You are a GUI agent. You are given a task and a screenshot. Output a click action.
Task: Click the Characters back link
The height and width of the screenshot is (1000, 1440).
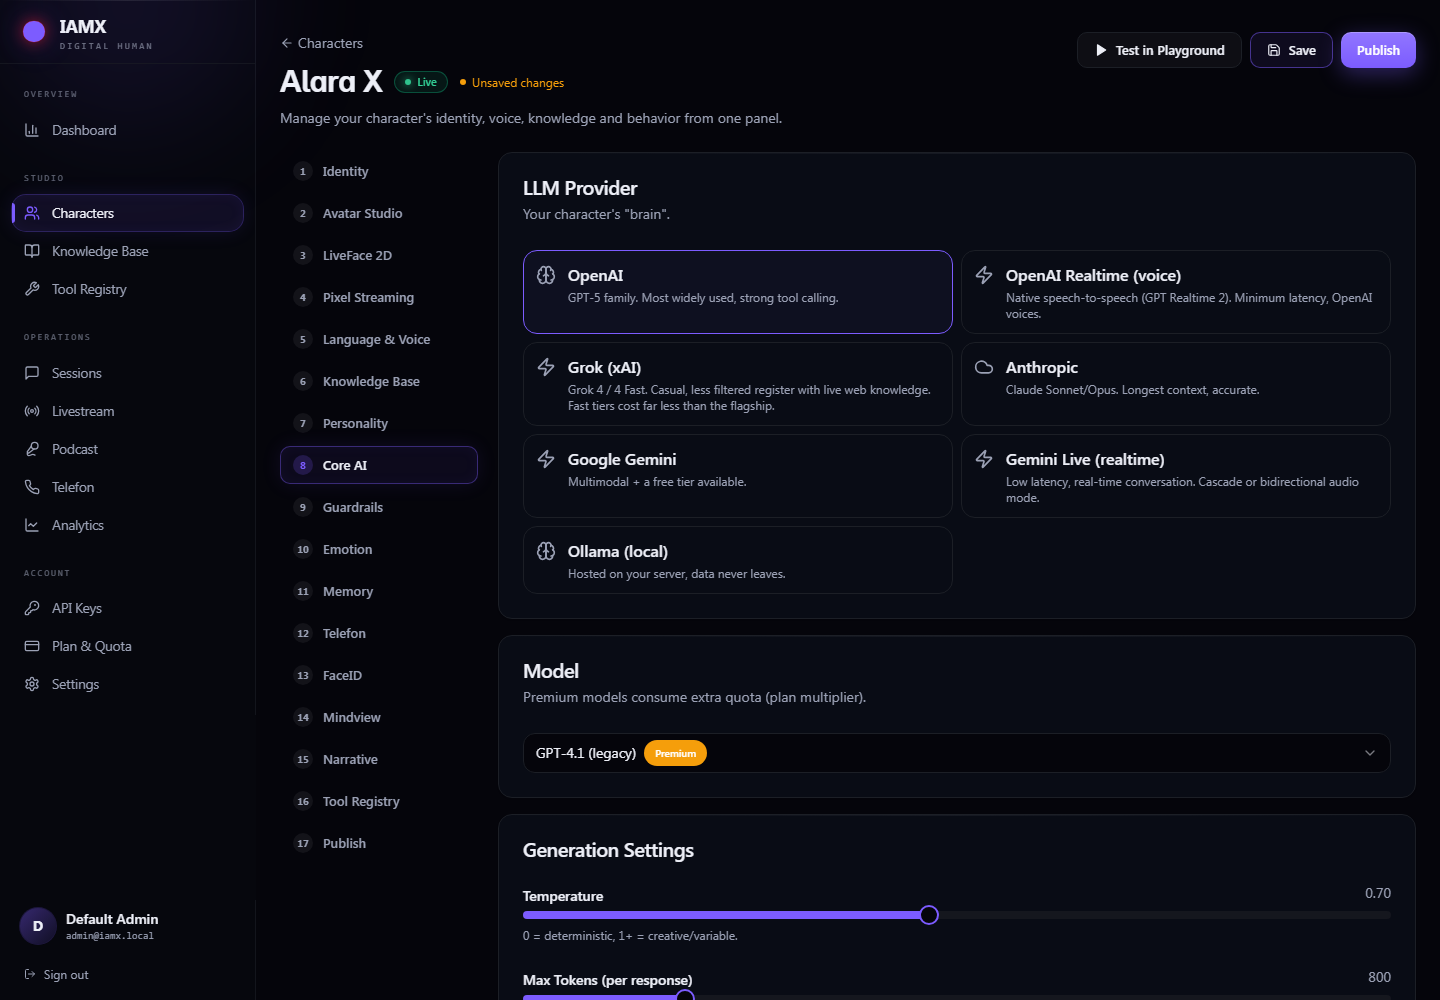(322, 43)
